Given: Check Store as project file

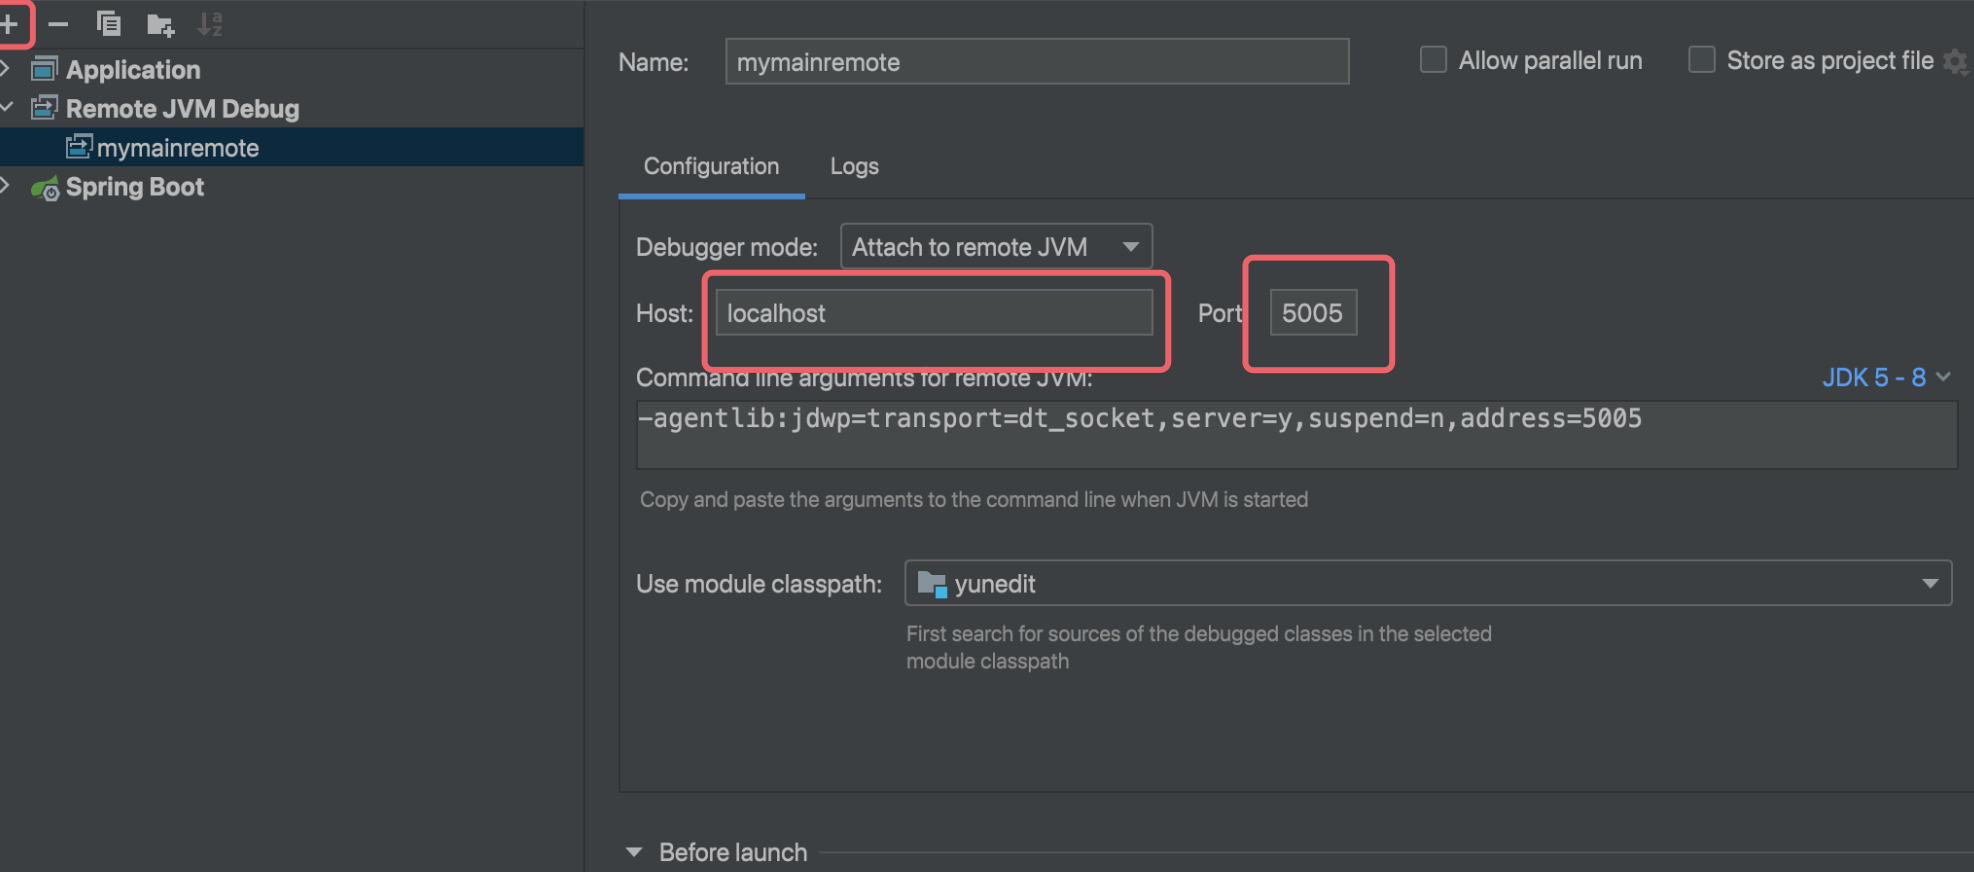Looking at the screenshot, I should (1701, 60).
